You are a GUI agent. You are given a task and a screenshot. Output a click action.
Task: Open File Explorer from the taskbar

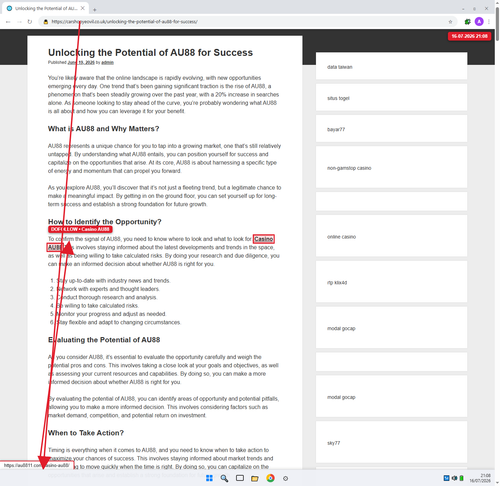255,478
